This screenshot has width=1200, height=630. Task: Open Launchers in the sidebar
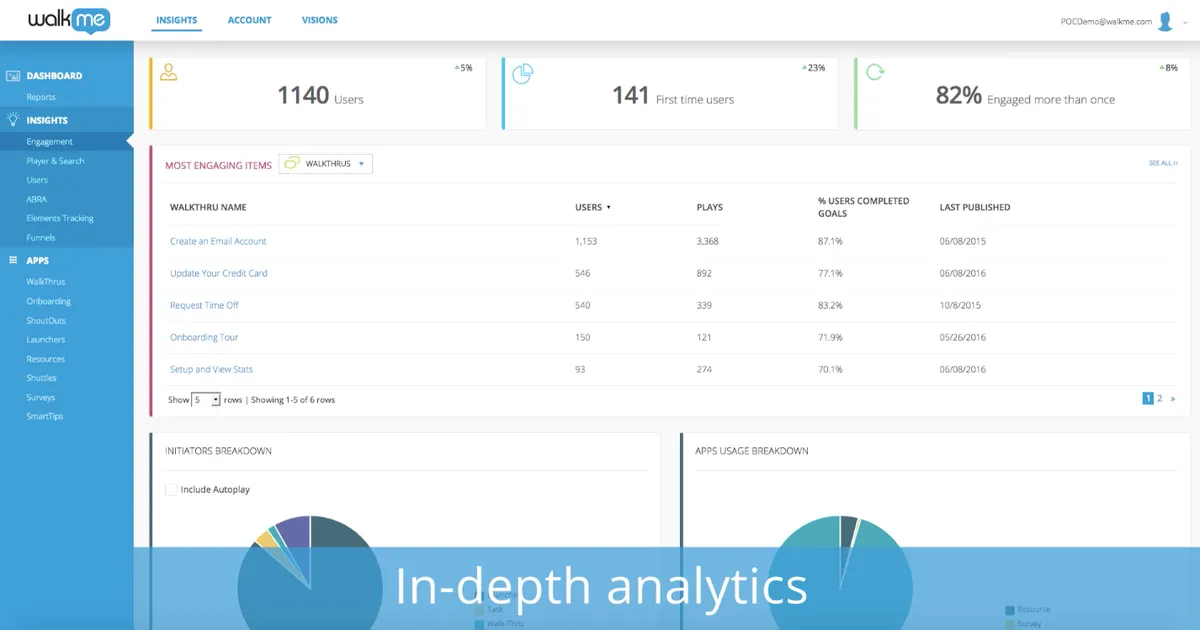pyautogui.click(x=46, y=340)
